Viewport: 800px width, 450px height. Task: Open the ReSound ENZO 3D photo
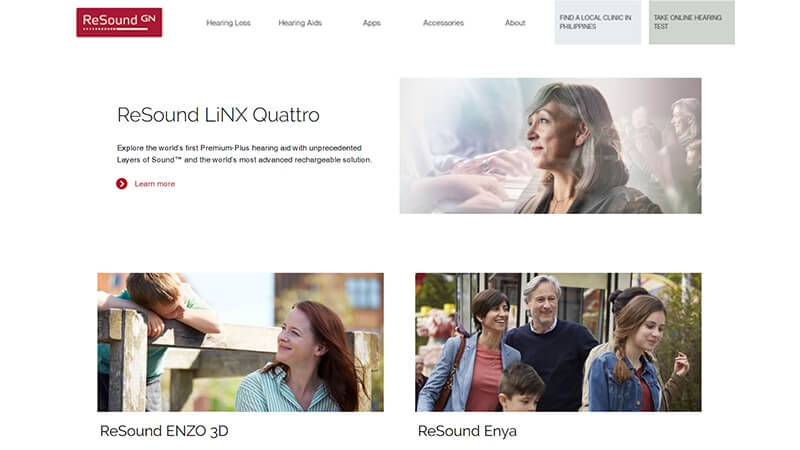[240, 342]
